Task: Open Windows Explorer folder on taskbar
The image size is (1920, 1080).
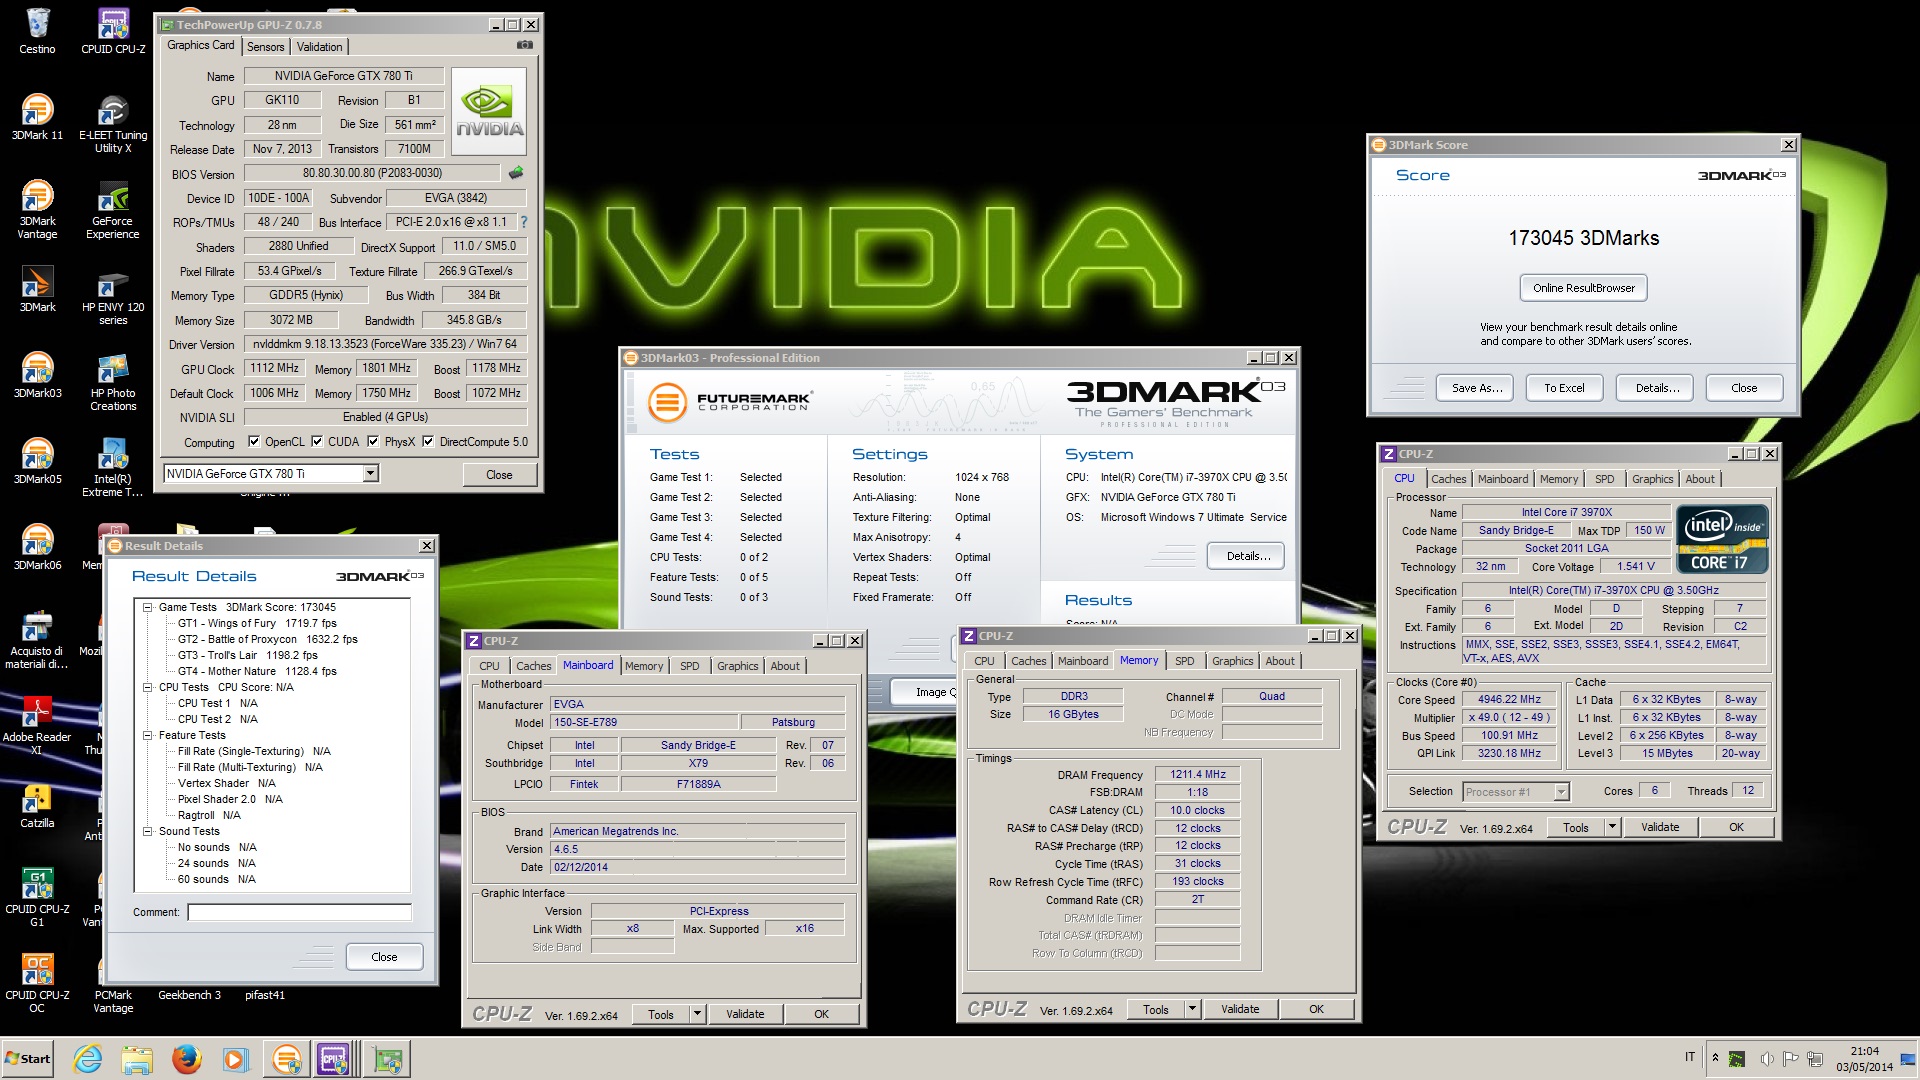Action: point(137,1058)
